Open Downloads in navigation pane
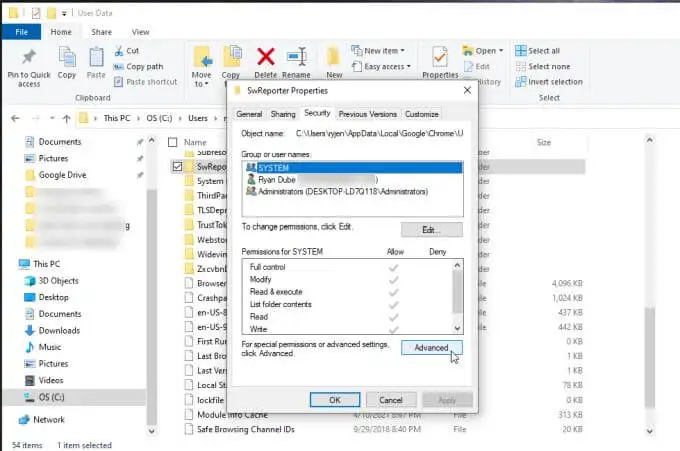This screenshot has width=680, height=451. coord(59,330)
